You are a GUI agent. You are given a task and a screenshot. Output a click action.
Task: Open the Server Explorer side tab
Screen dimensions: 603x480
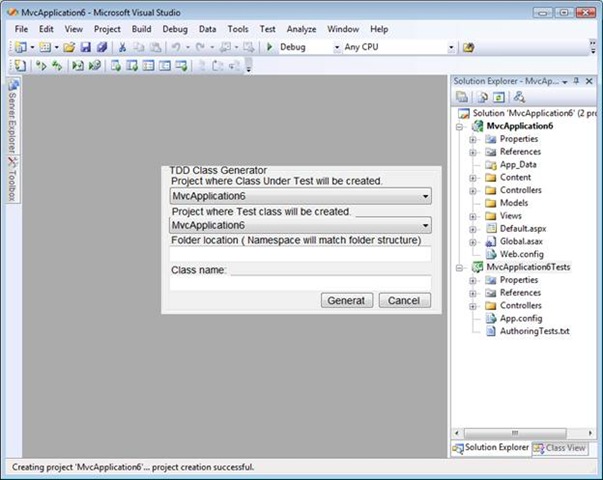[x=13, y=116]
